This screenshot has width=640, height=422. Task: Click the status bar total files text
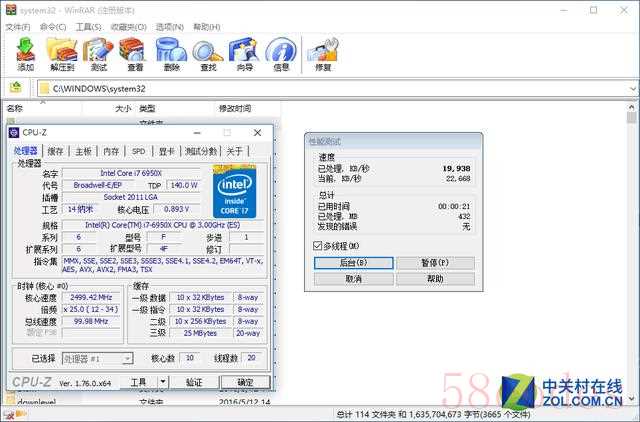pyautogui.click(x=433, y=415)
